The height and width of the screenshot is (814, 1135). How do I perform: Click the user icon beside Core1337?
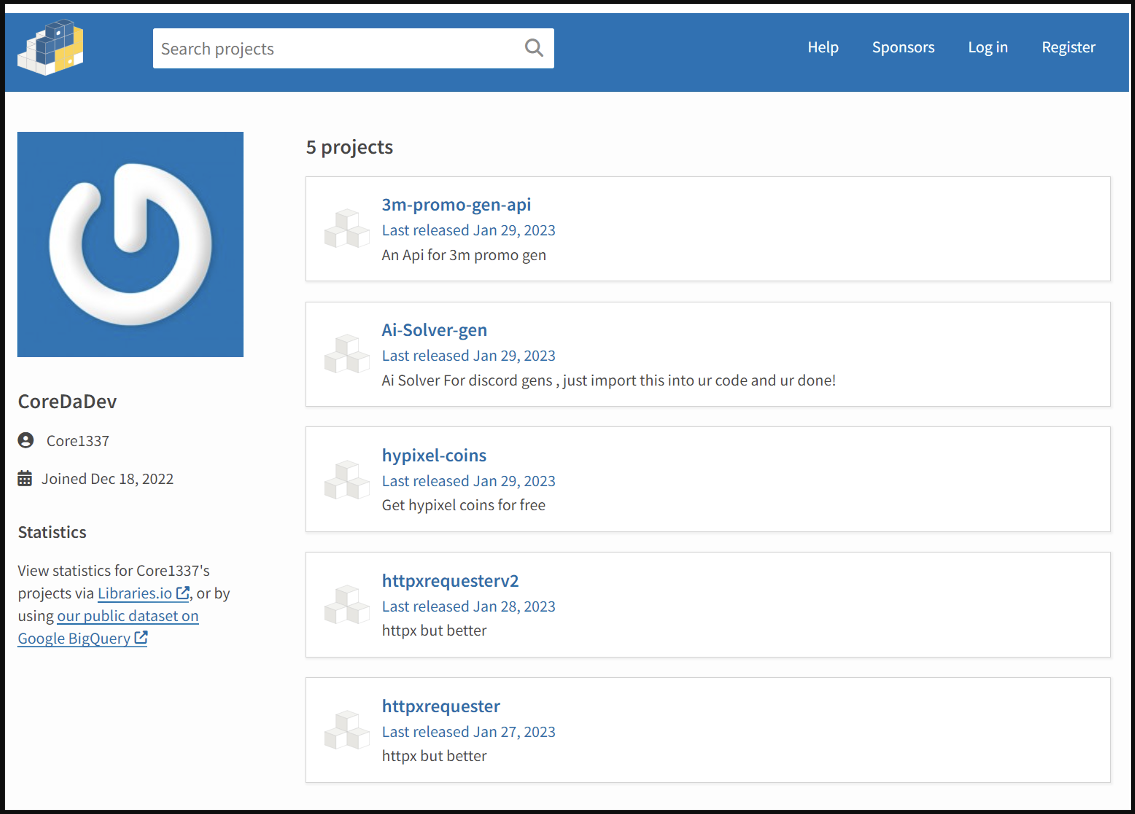click(x=26, y=440)
